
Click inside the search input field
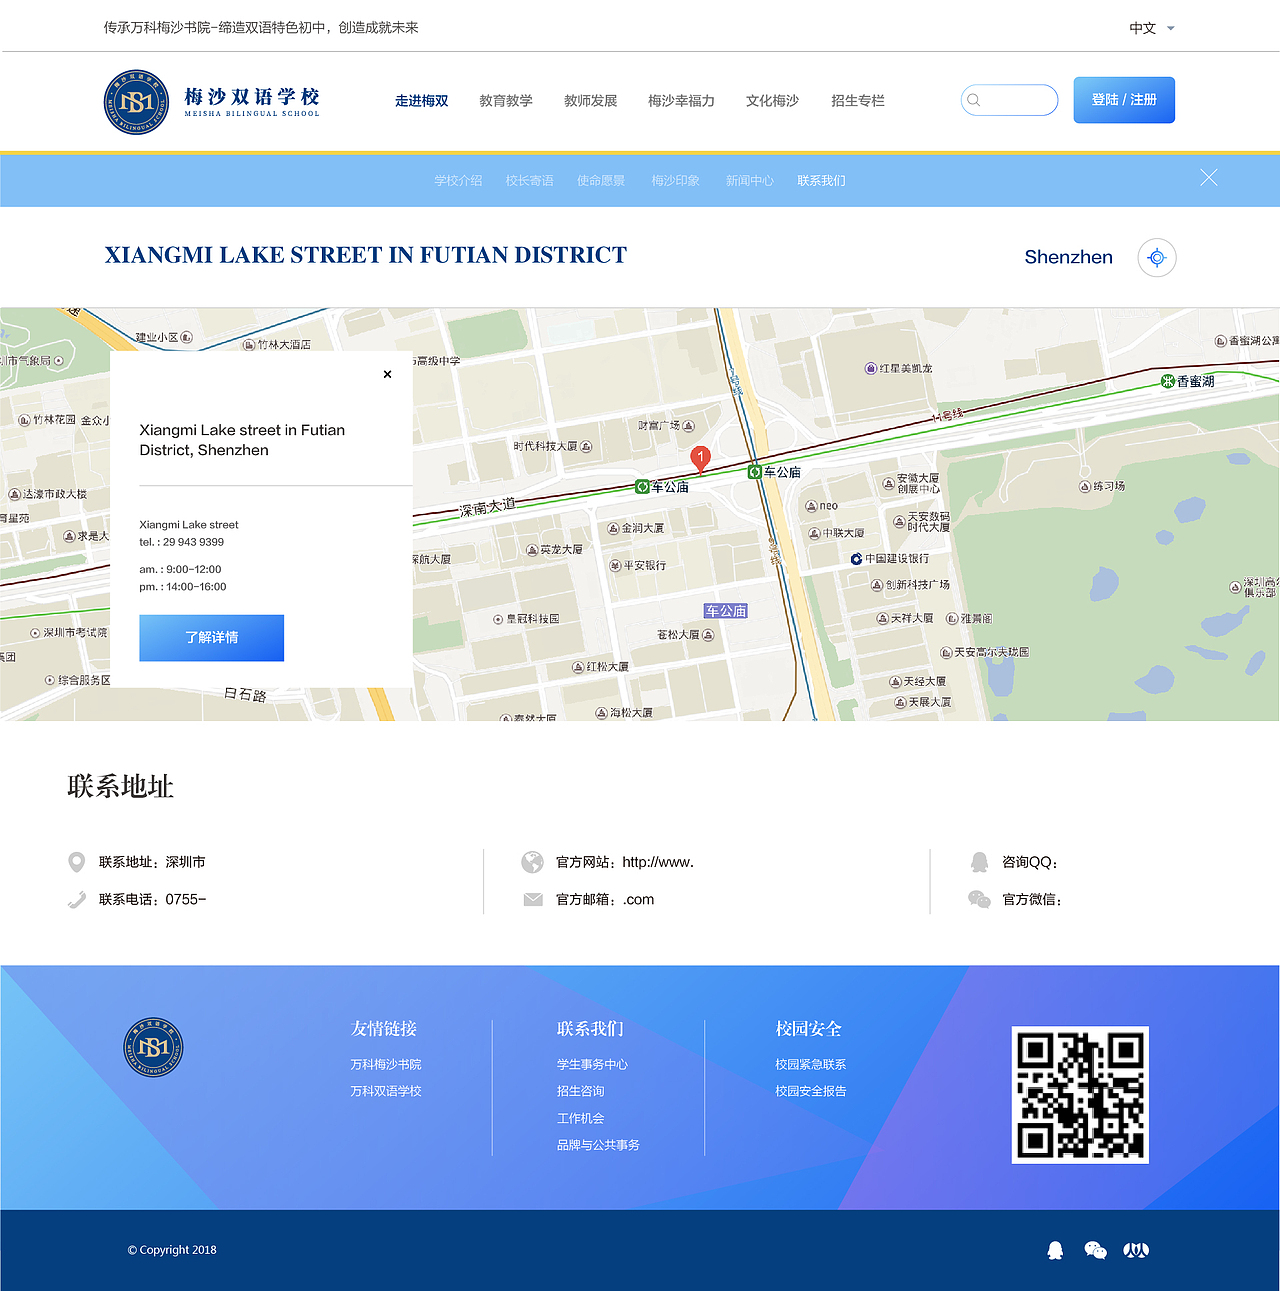(1010, 100)
